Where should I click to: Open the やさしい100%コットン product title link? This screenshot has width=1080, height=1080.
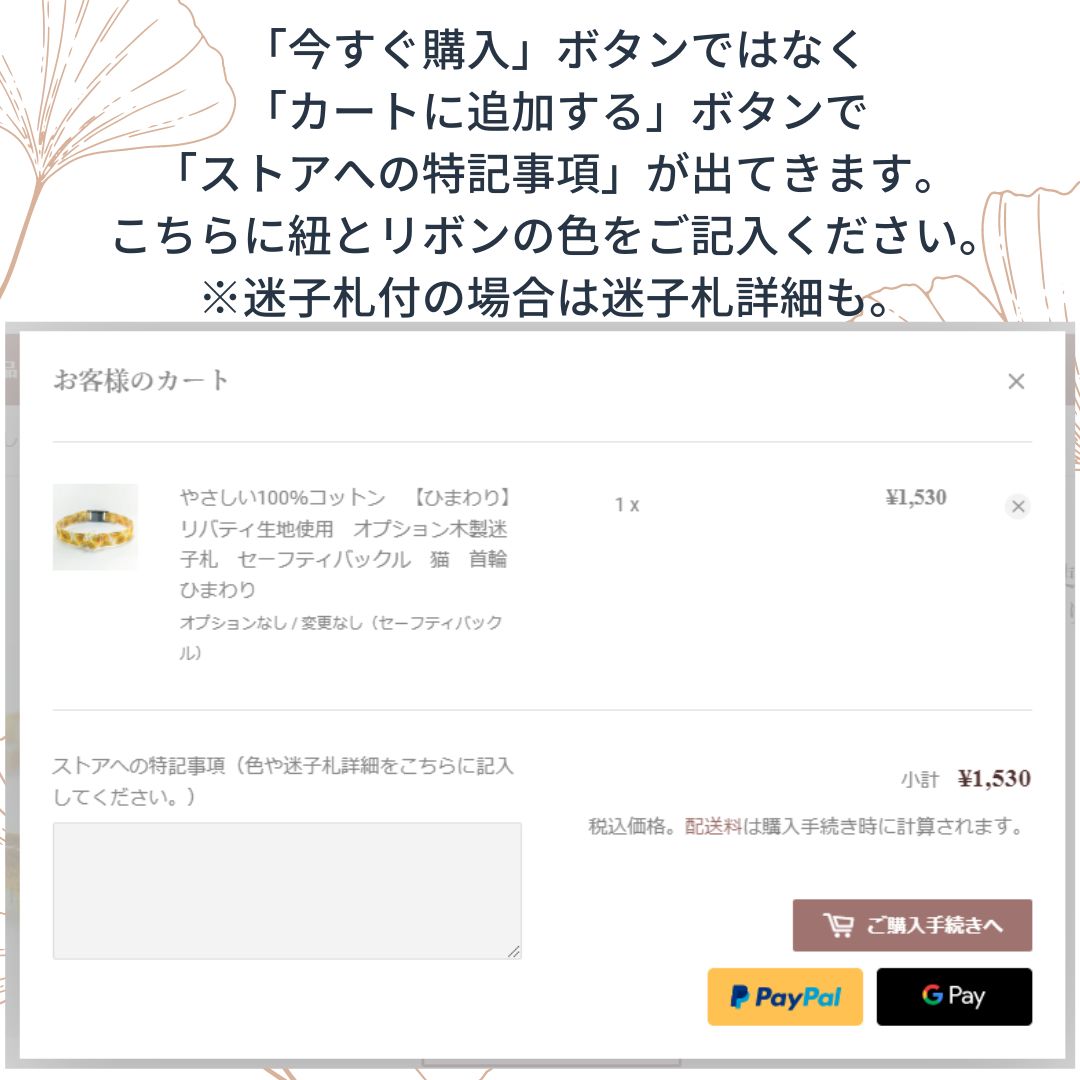tap(344, 543)
